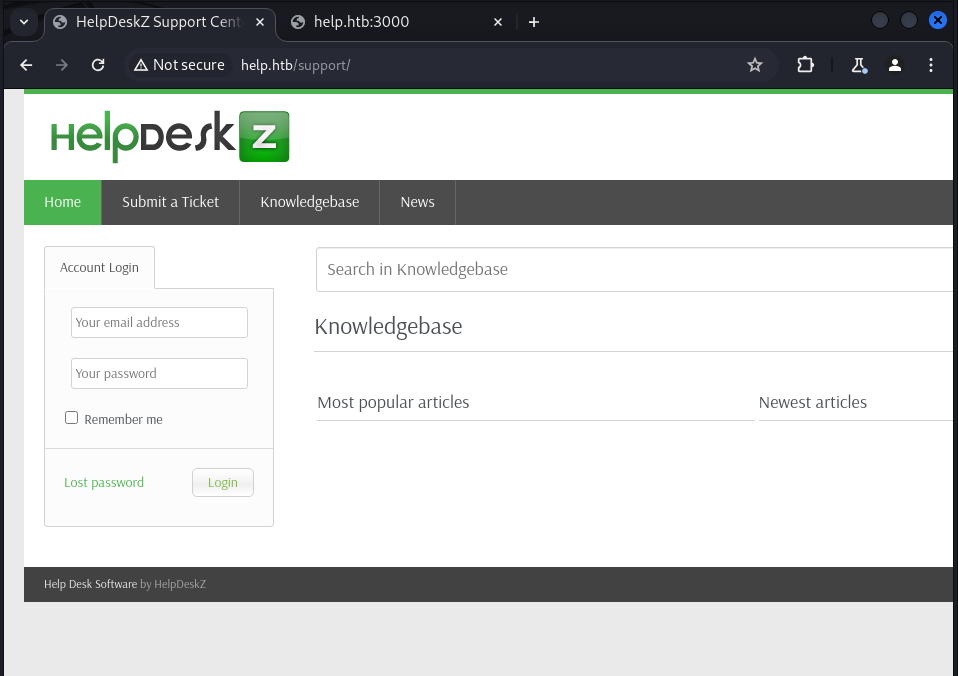Open the Chrome Labs flask icon
The width and height of the screenshot is (958, 676).
[x=859, y=65]
